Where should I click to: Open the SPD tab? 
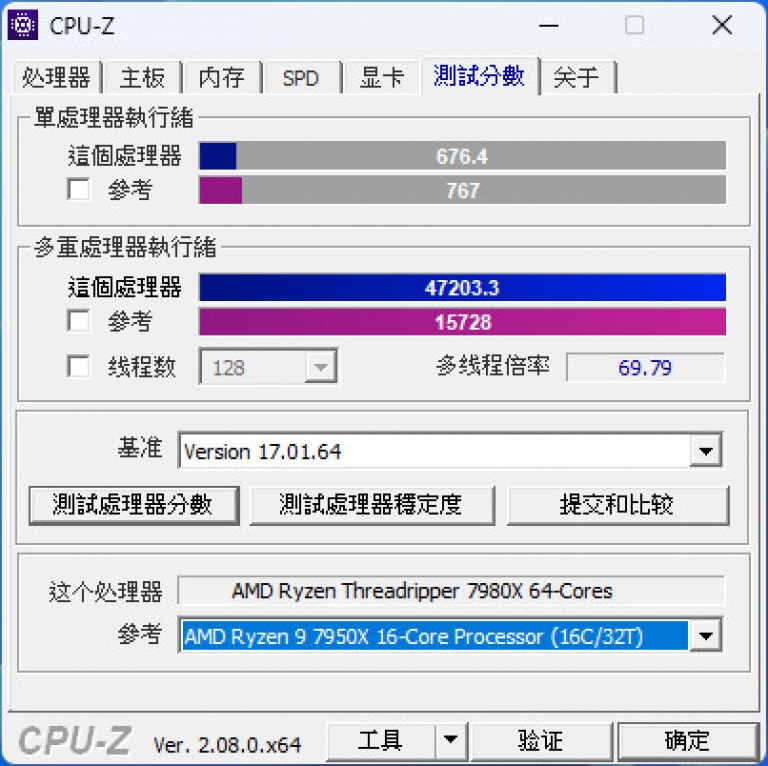point(301,77)
